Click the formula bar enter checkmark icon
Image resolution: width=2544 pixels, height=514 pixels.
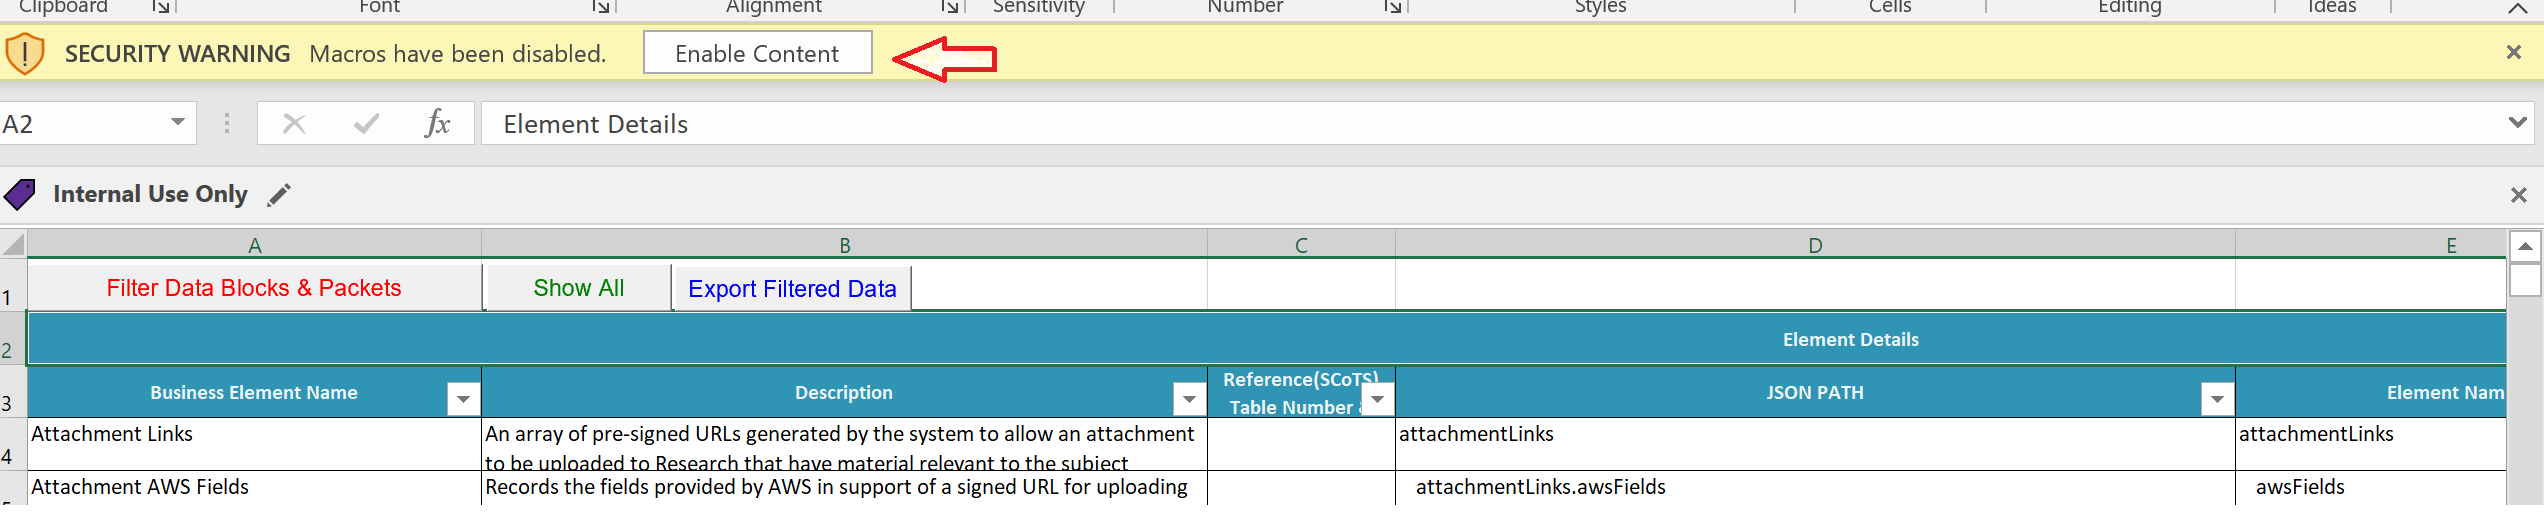pos(366,123)
